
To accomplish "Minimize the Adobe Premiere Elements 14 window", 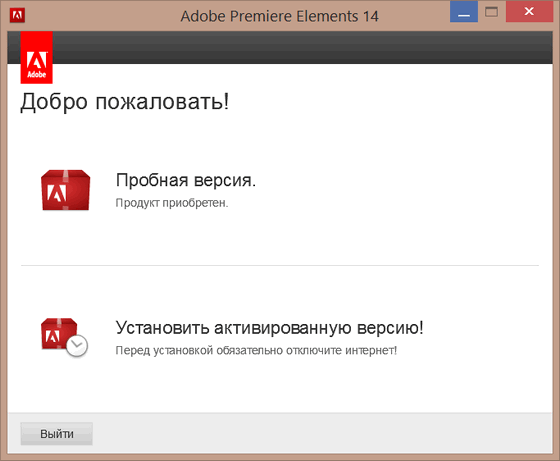I will [x=464, y=12].
